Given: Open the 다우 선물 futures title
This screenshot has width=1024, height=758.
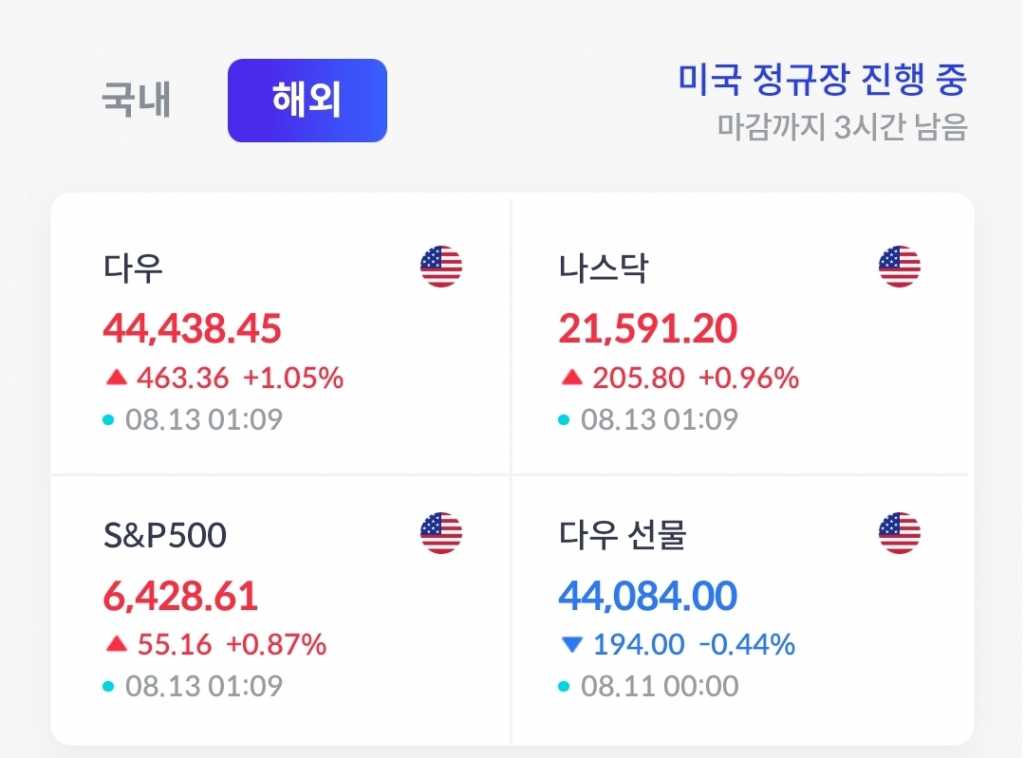Looking at the screenshot, I should 623,536.
